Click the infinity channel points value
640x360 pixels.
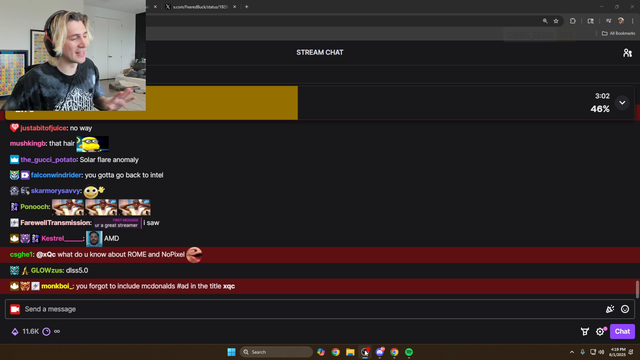point(57,331)
